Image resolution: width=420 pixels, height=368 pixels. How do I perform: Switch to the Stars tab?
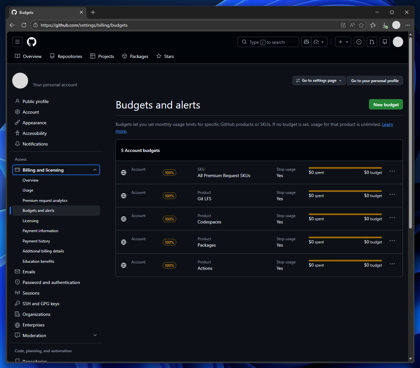(x=165, y=56)
